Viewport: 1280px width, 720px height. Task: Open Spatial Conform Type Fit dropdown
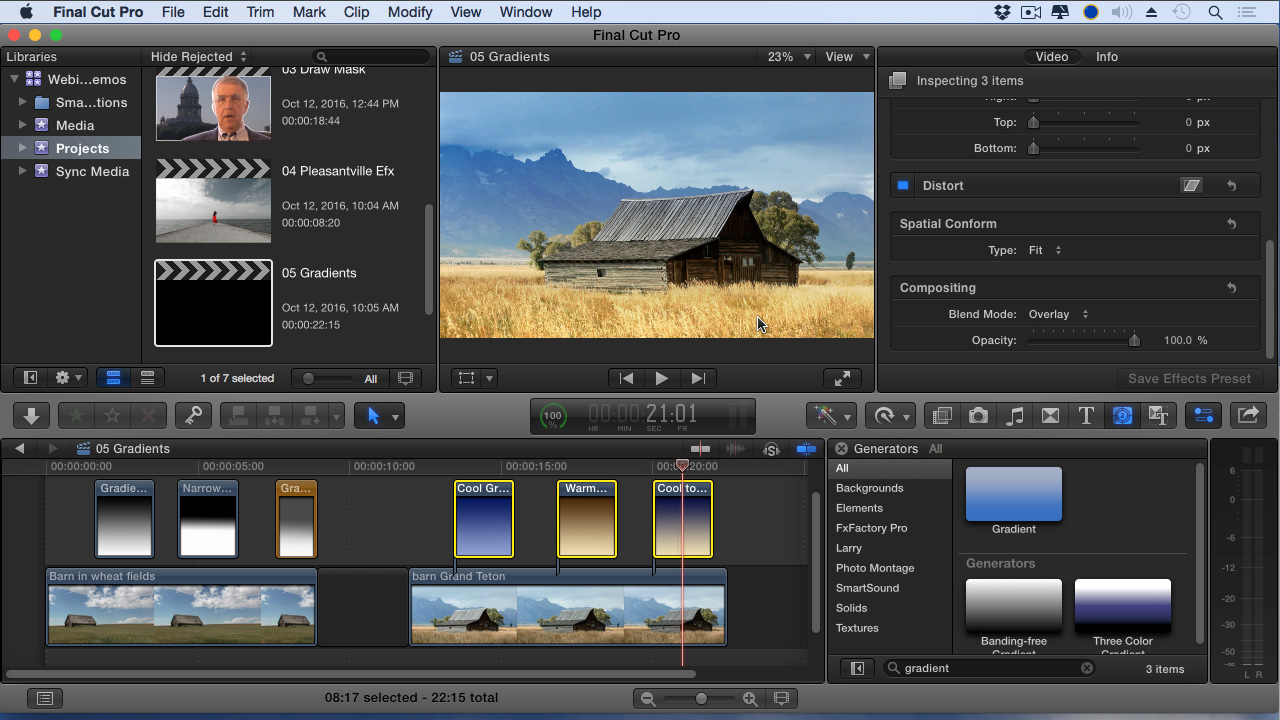[1045, 250]
